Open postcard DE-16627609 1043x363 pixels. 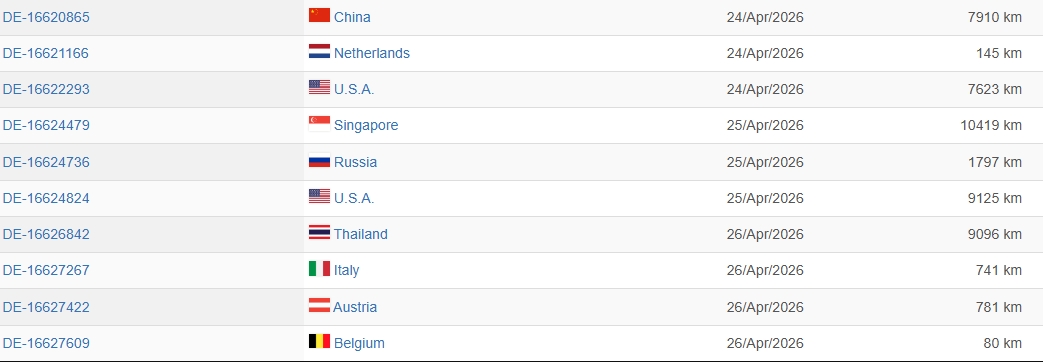pos(46,343)
